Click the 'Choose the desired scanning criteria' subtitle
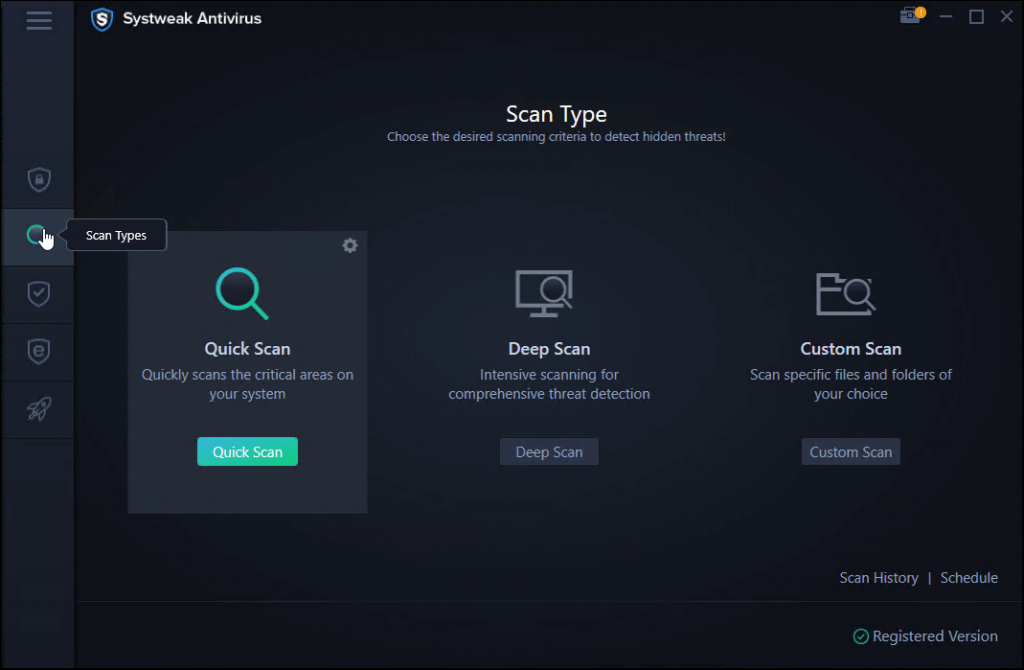The image size is (1024, 670). pyautogui.click(x=556, y=136)
